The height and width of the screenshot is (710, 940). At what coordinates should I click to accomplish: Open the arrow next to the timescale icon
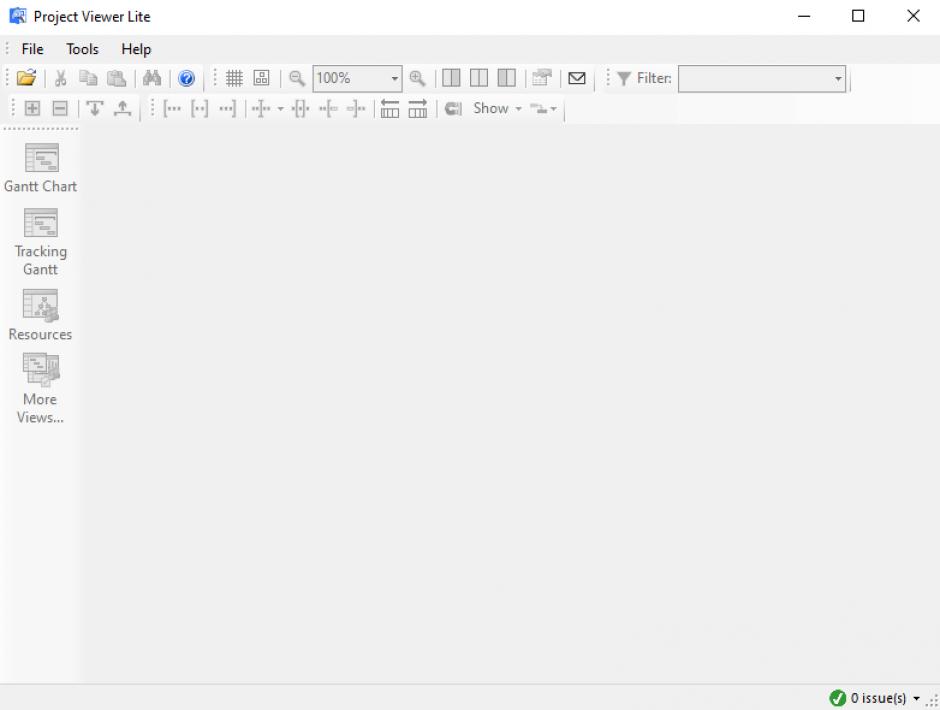pyautogui.click(x=280, y=109)
